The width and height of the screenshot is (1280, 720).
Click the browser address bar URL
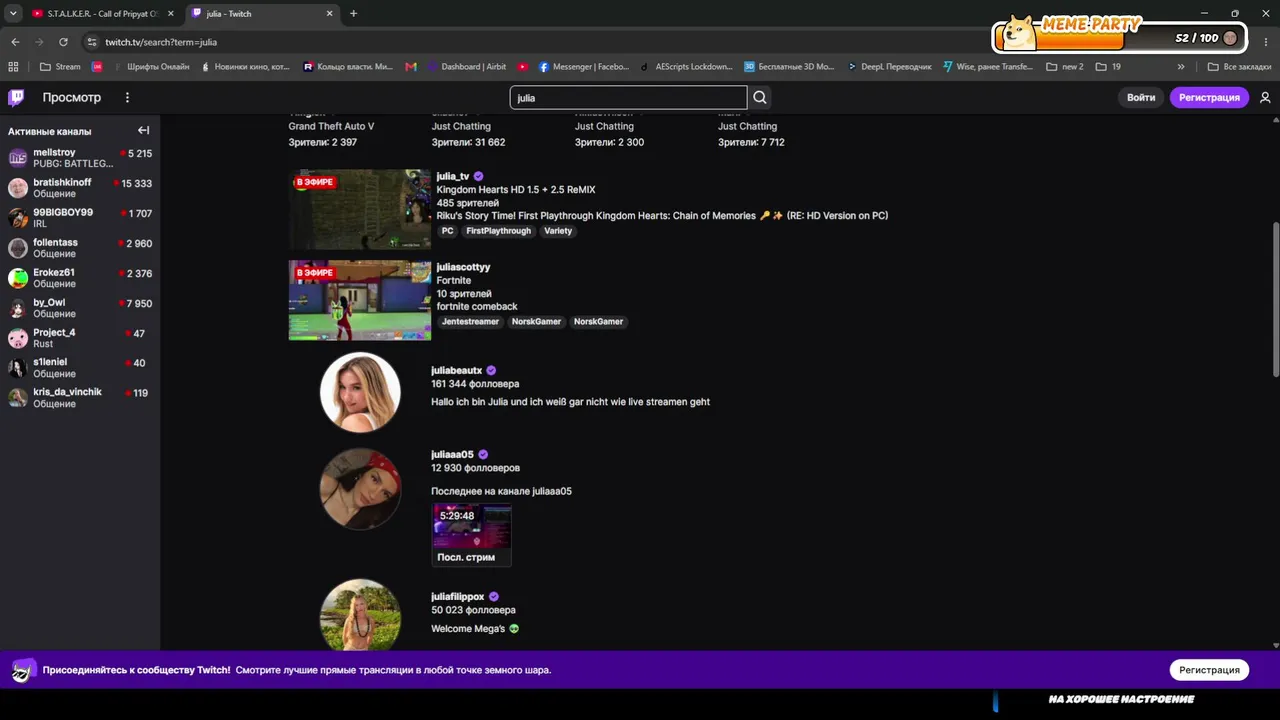161,42
